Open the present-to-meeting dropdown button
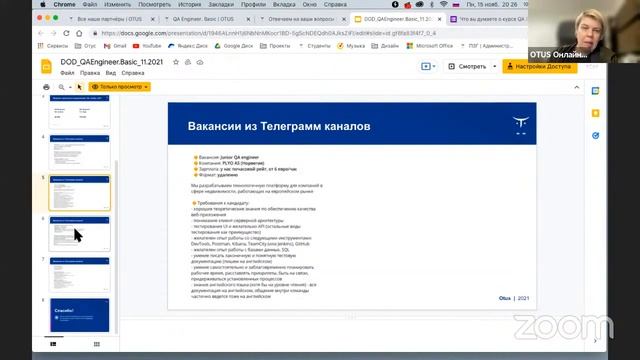 point(428,66)
